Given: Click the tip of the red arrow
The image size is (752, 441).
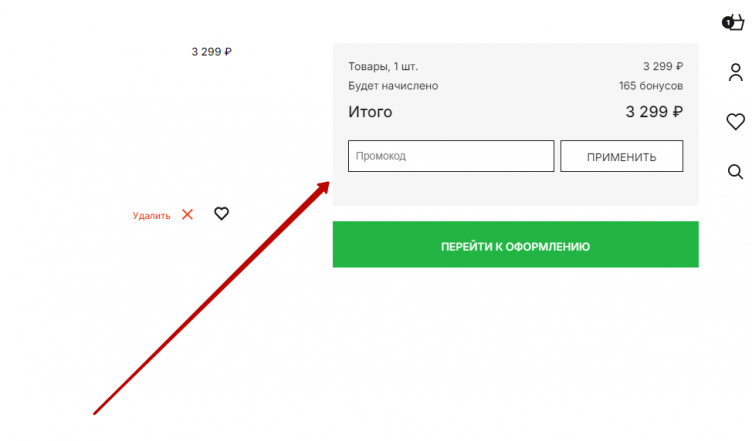Looking at the screenshot, I should click(x=327, y=184).
